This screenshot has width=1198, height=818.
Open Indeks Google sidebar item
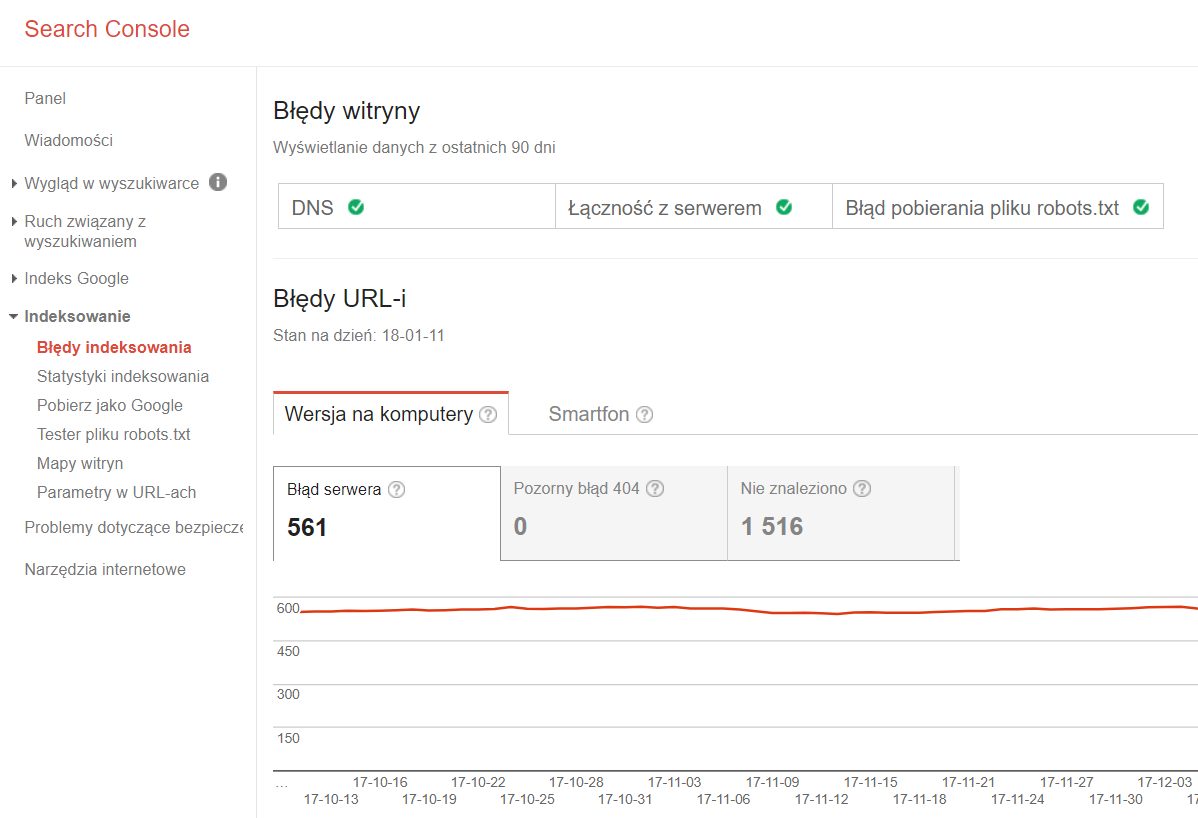(76, 279)
